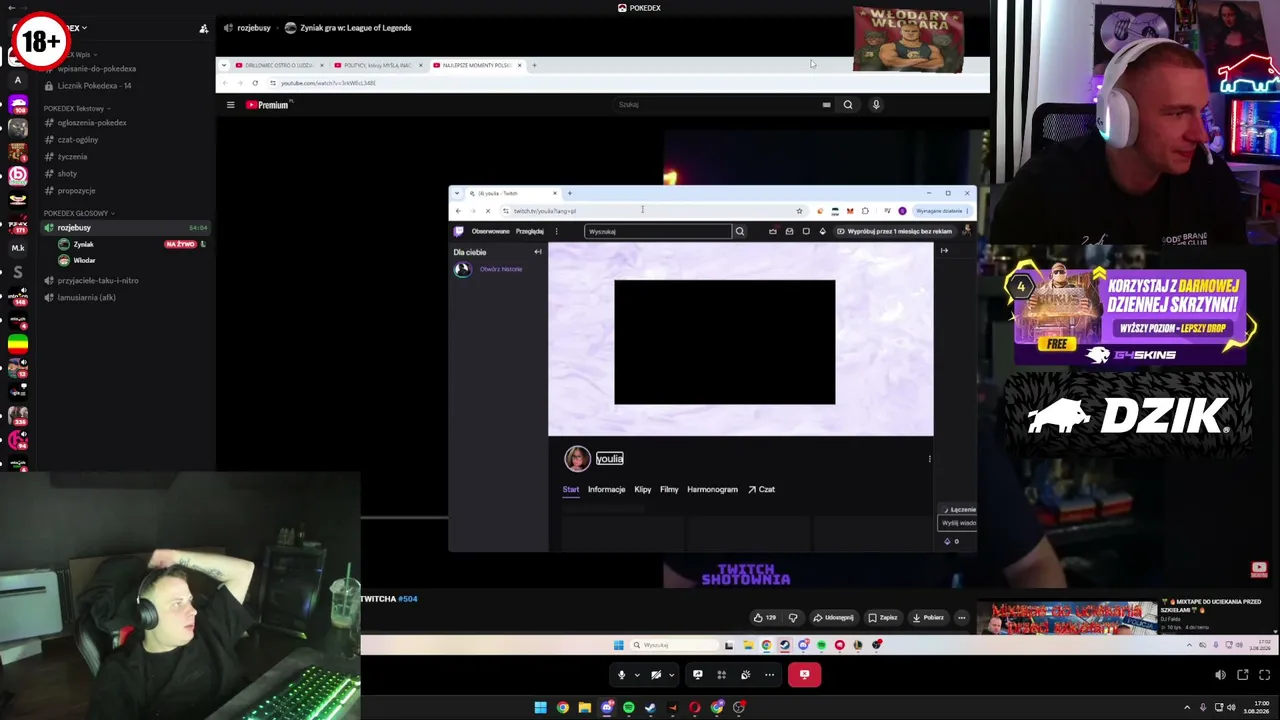Open File Explorer from the Windows taskbar
This screenshot has height=720, width=1280.
click(584, 708)
